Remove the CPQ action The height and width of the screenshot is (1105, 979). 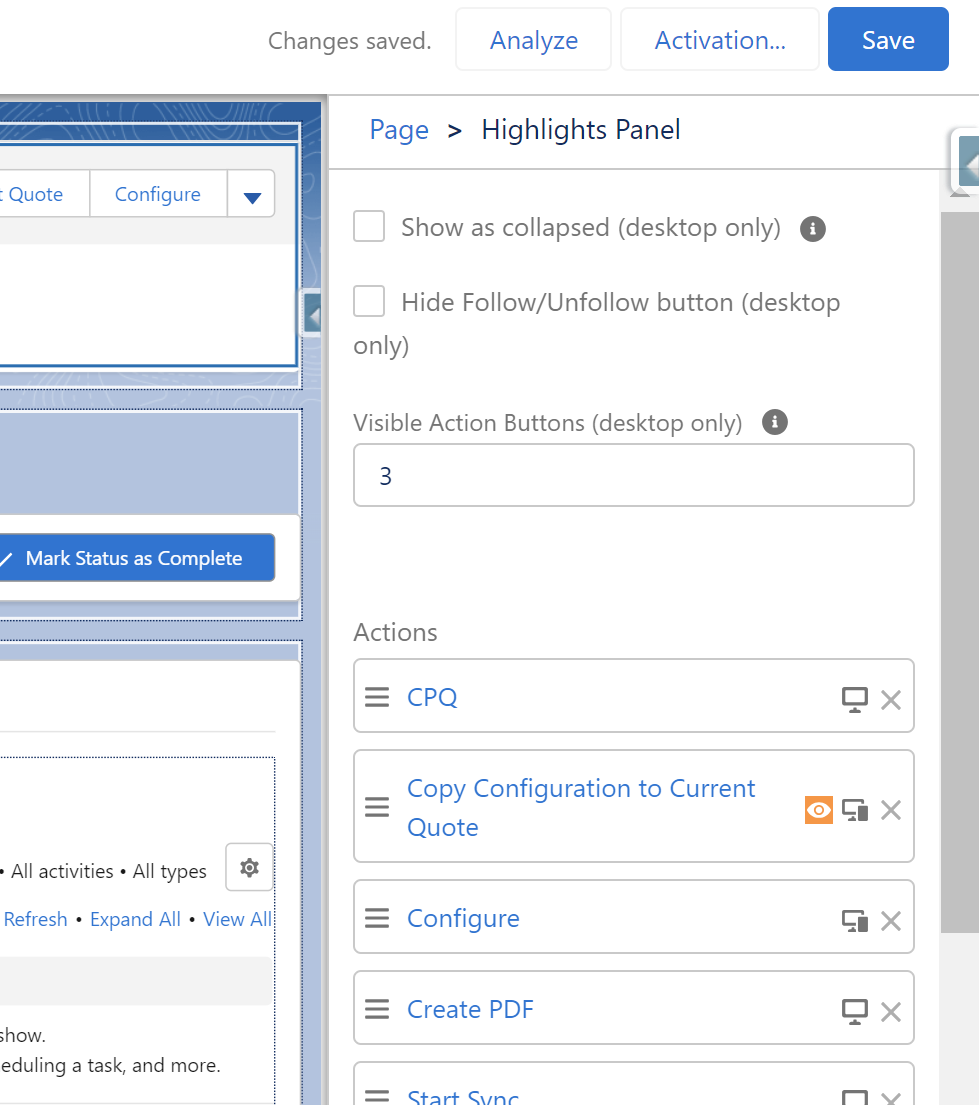point(891,700)
